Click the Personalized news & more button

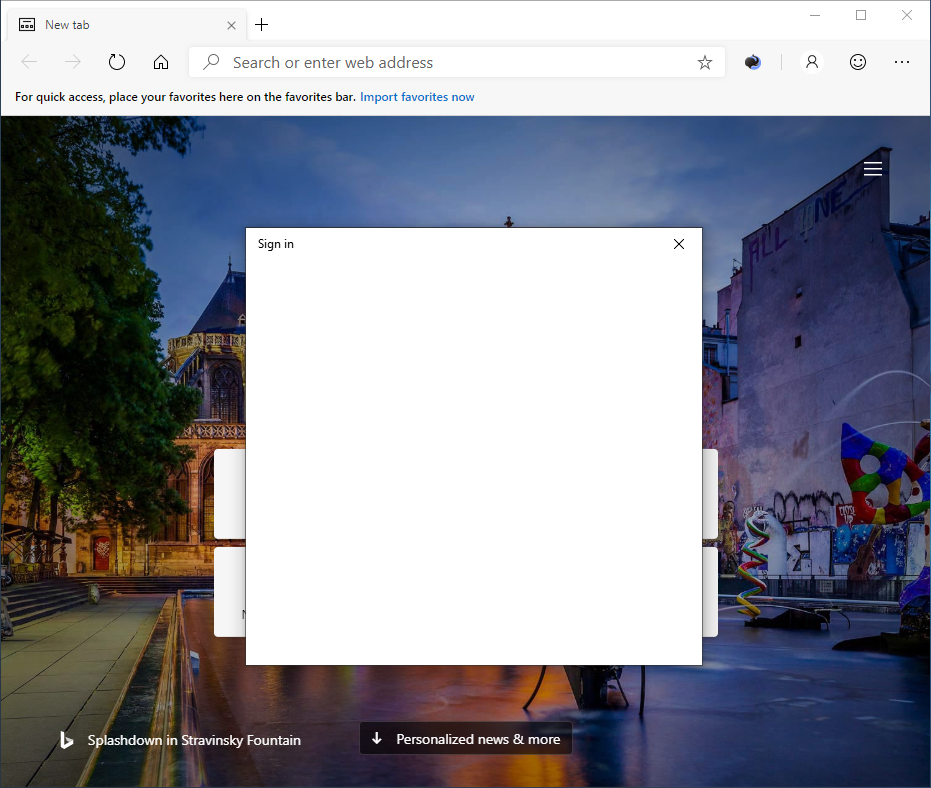[x=465, y=738]
